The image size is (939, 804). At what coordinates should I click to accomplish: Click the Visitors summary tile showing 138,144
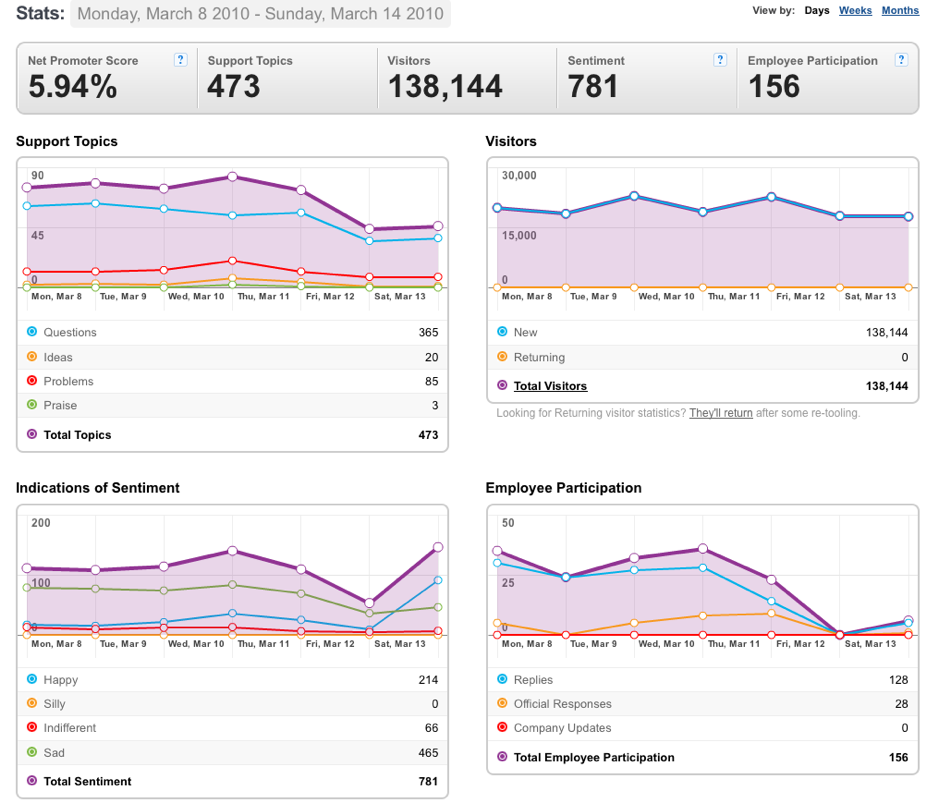point(467,78)
